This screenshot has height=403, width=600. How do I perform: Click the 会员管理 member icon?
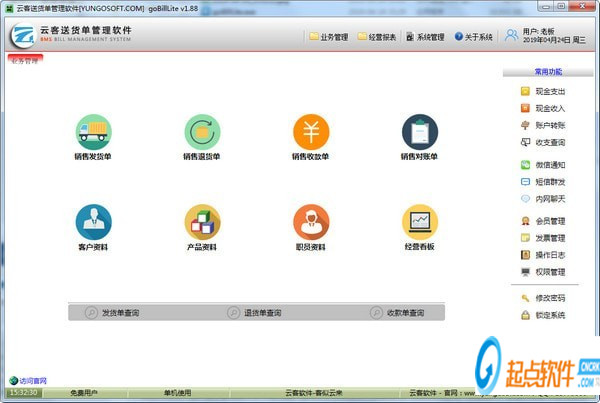coord(525,221)
